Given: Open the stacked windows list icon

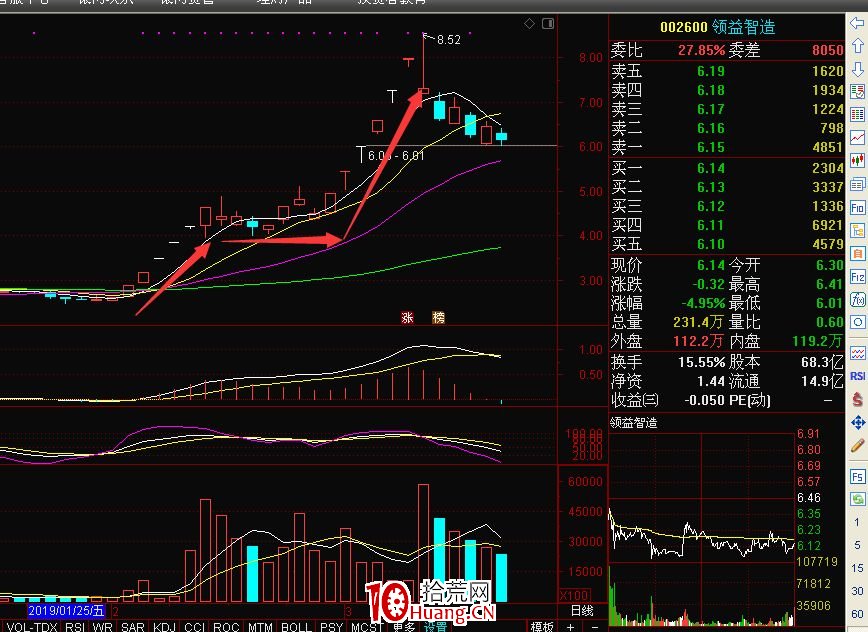Looking at the screenshot, I should pos(857,184).
